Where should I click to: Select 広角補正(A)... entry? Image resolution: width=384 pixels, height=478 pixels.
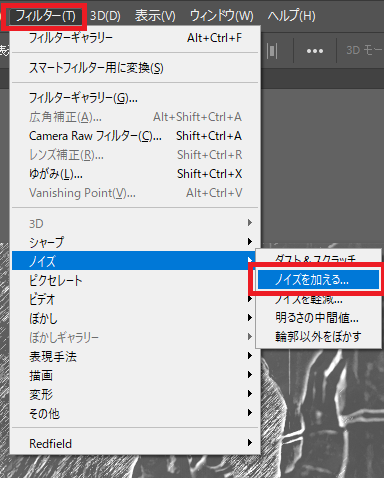pos(135,117)
